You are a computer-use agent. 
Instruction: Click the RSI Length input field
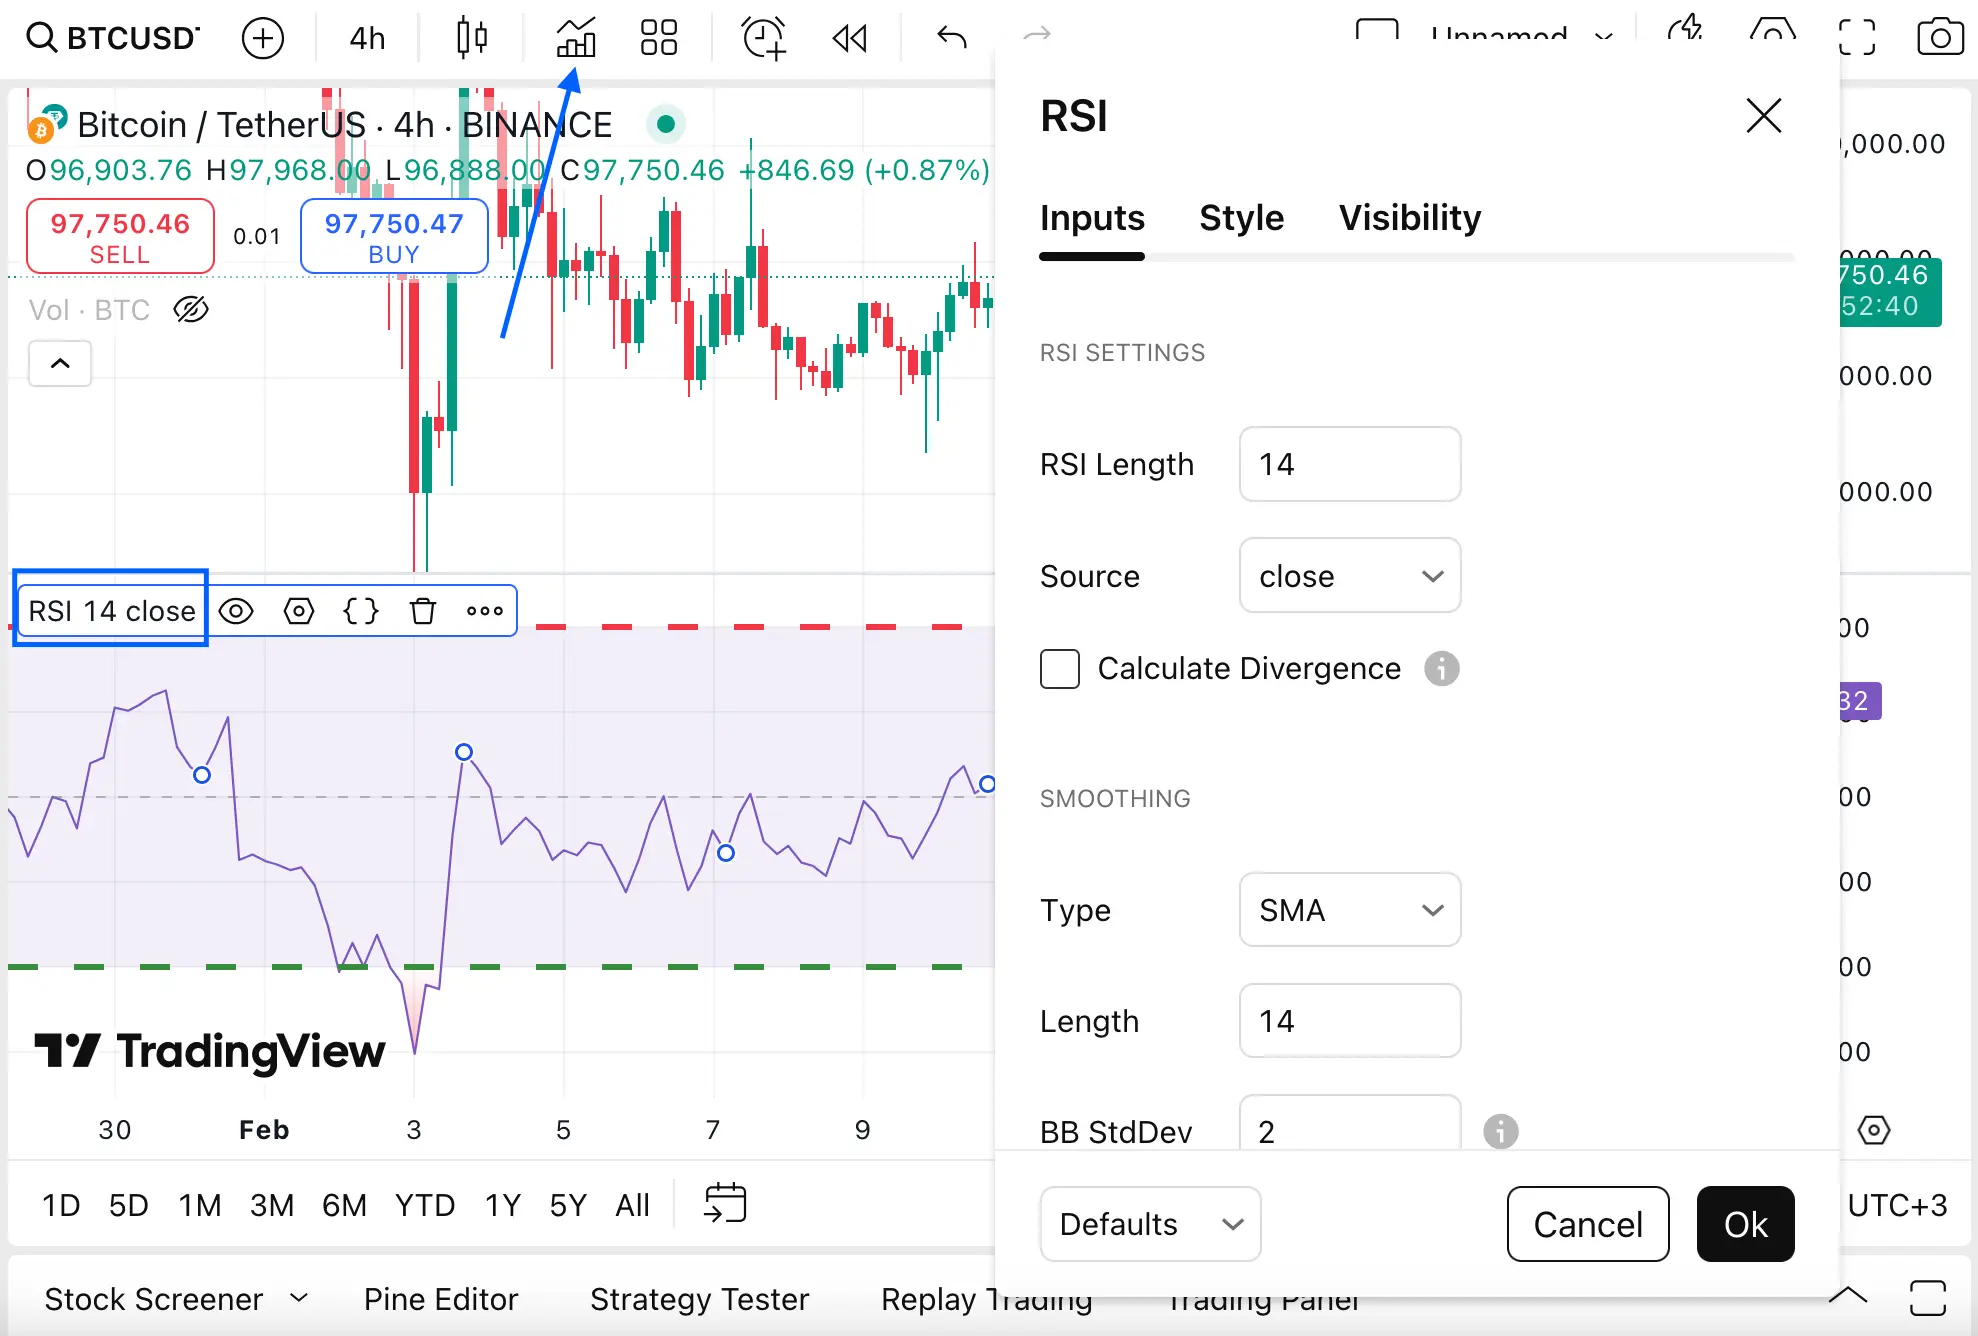1349,464
